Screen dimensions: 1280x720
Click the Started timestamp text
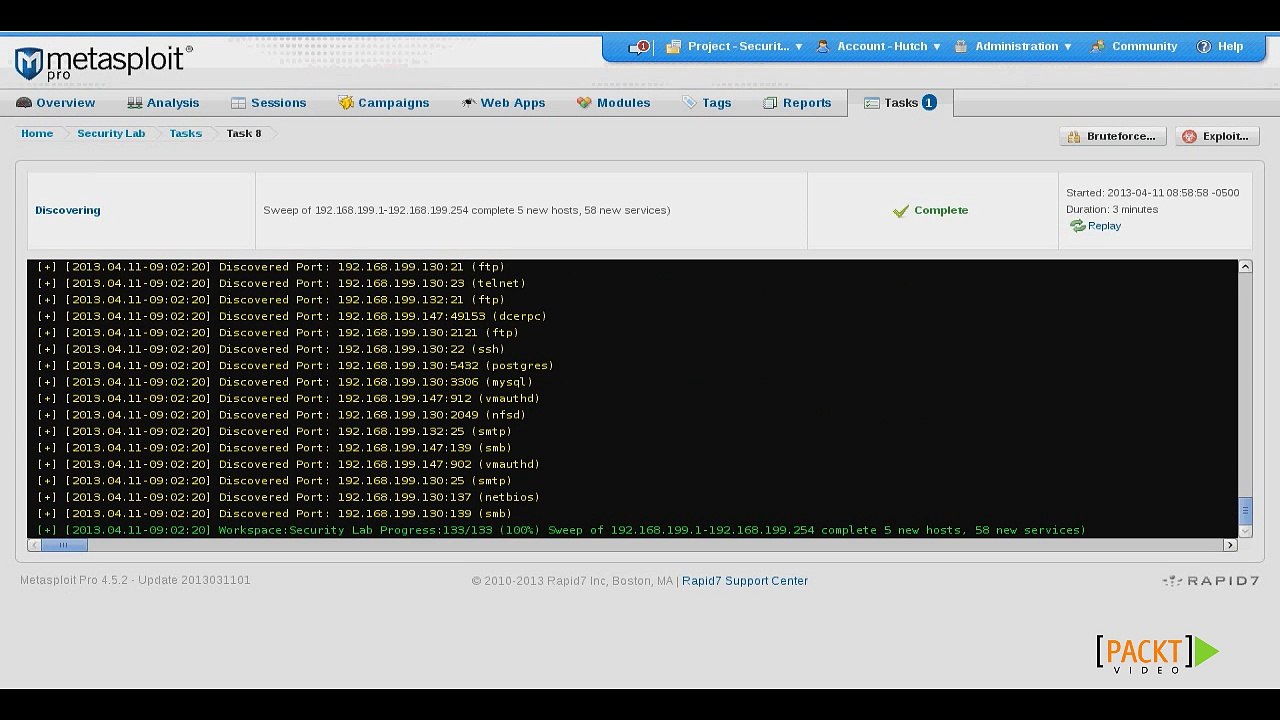pyautogui.click(x=1152, y=193)
